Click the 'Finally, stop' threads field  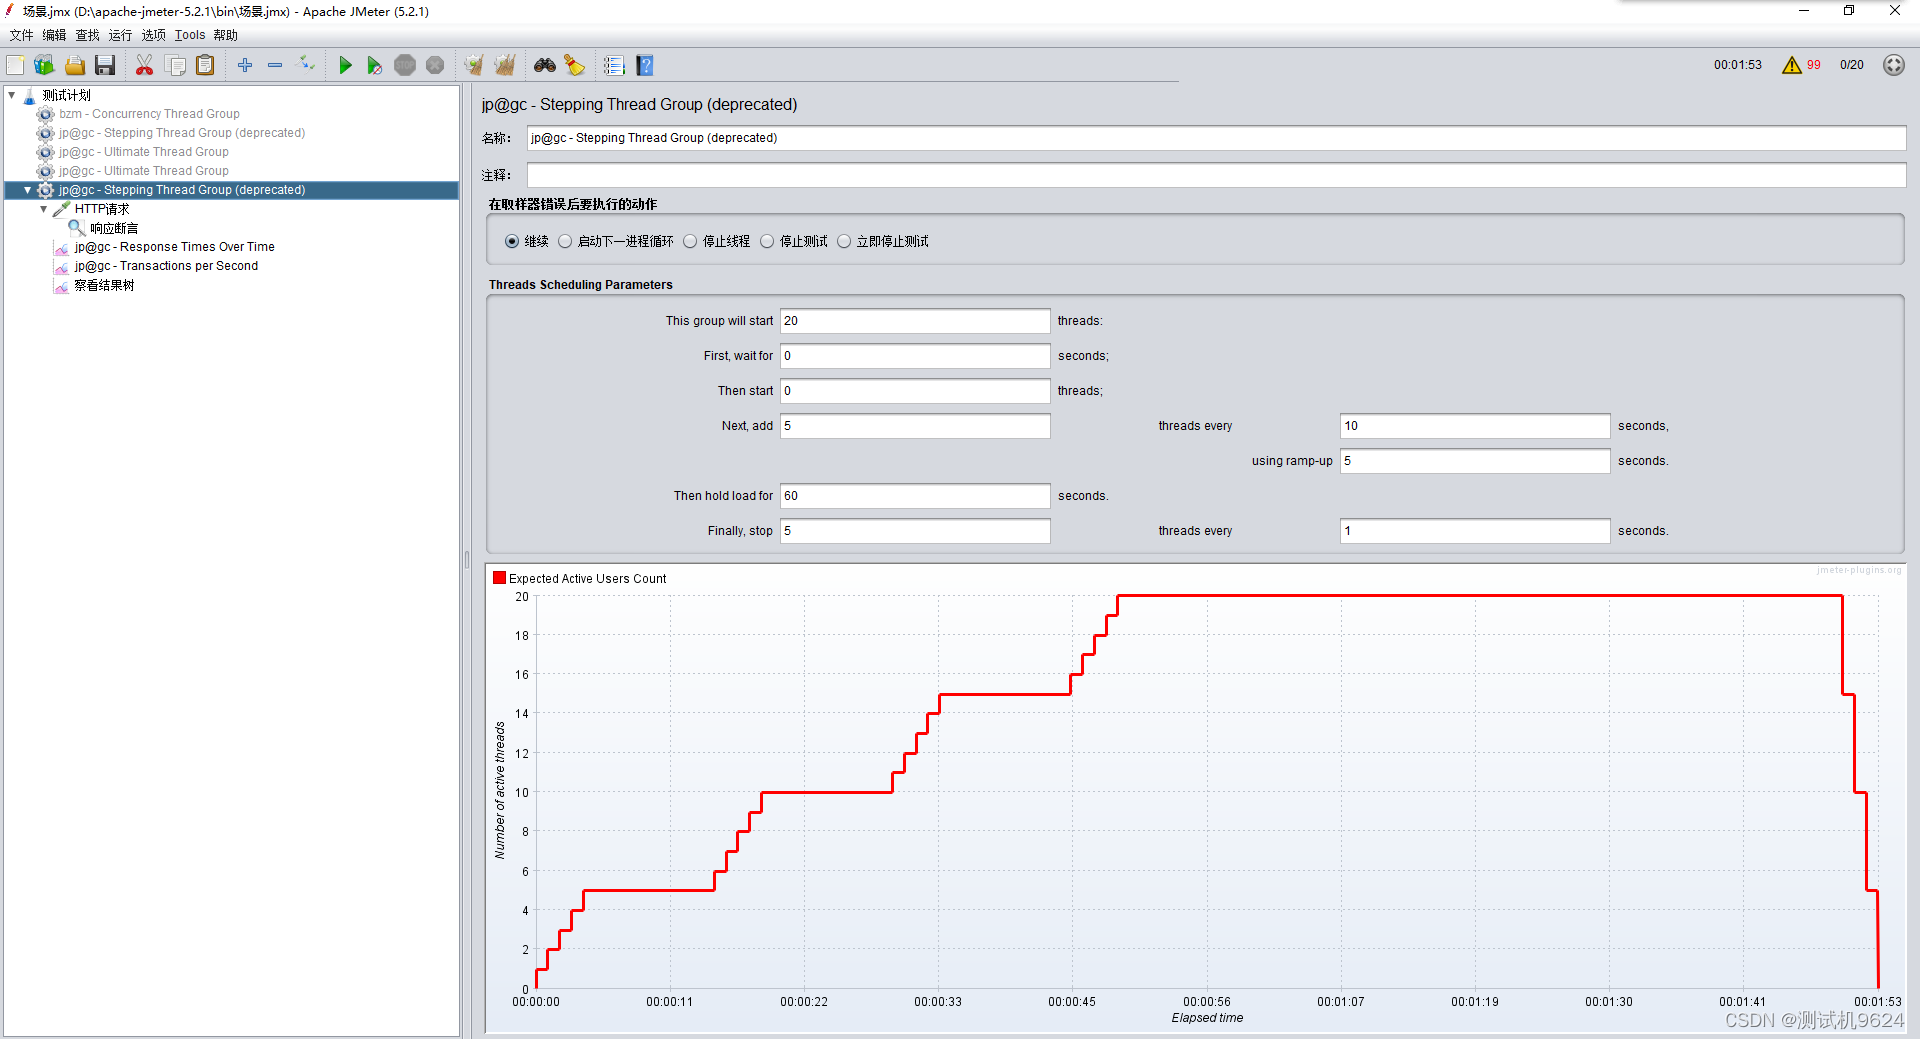(915, 531)
